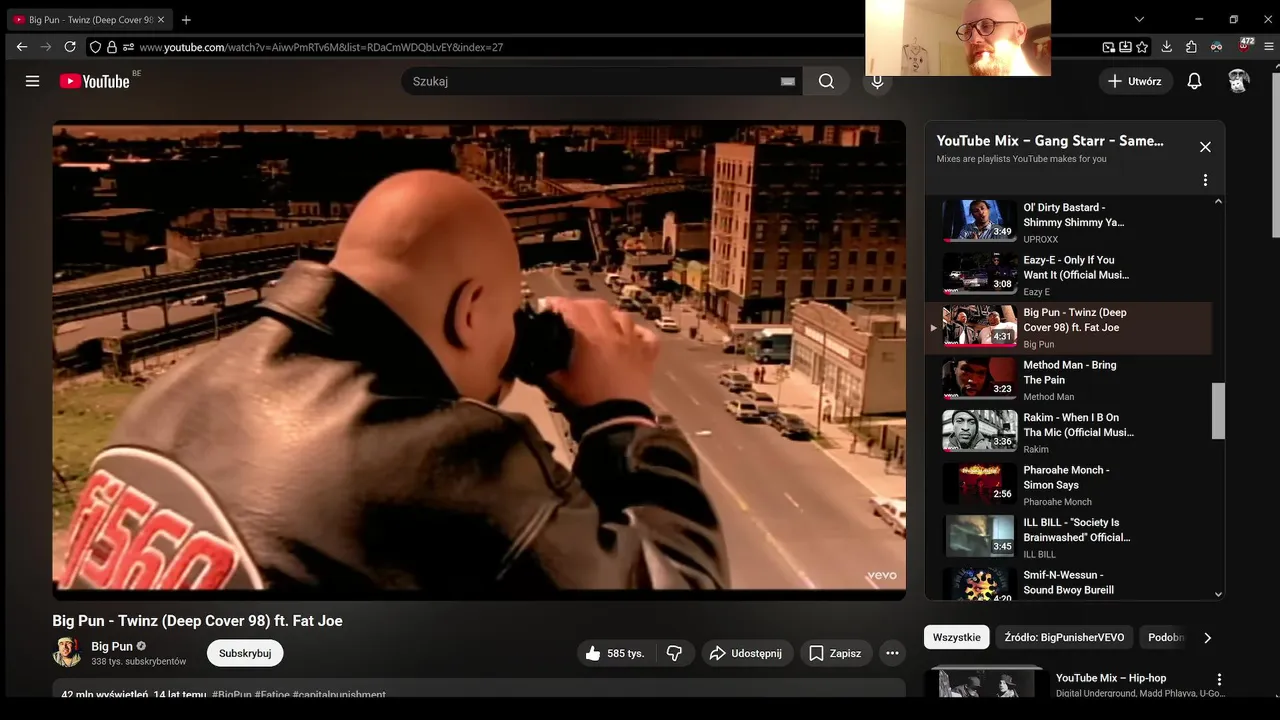Click the video player to pause
1280x720 pixels.
click(479, 360)
